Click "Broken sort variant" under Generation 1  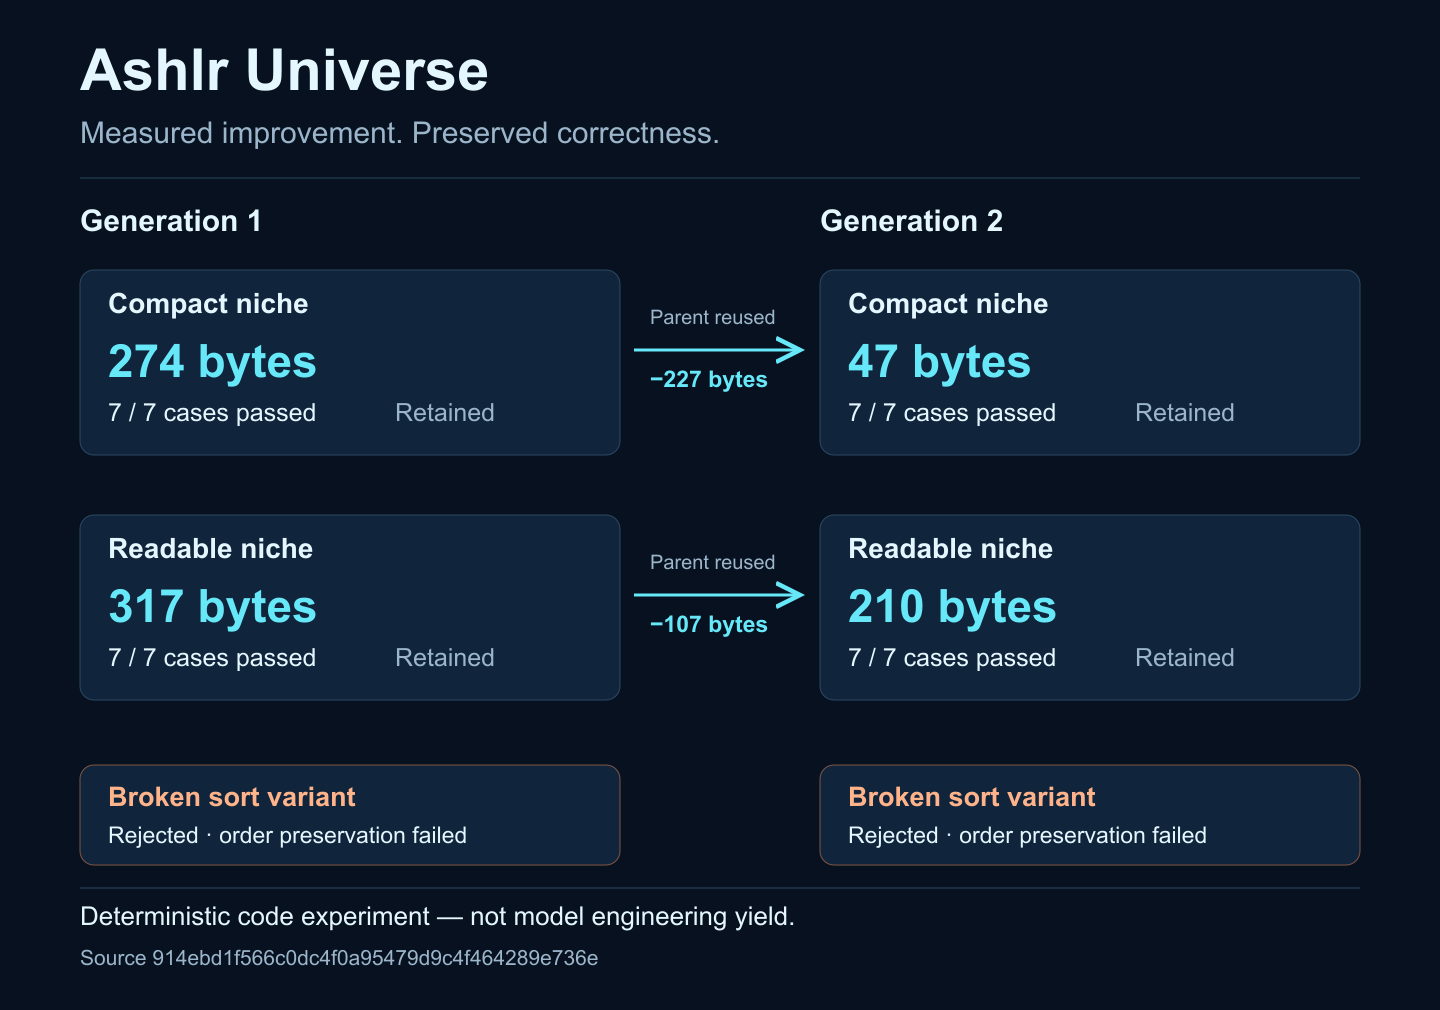click(x=232, y=797)
